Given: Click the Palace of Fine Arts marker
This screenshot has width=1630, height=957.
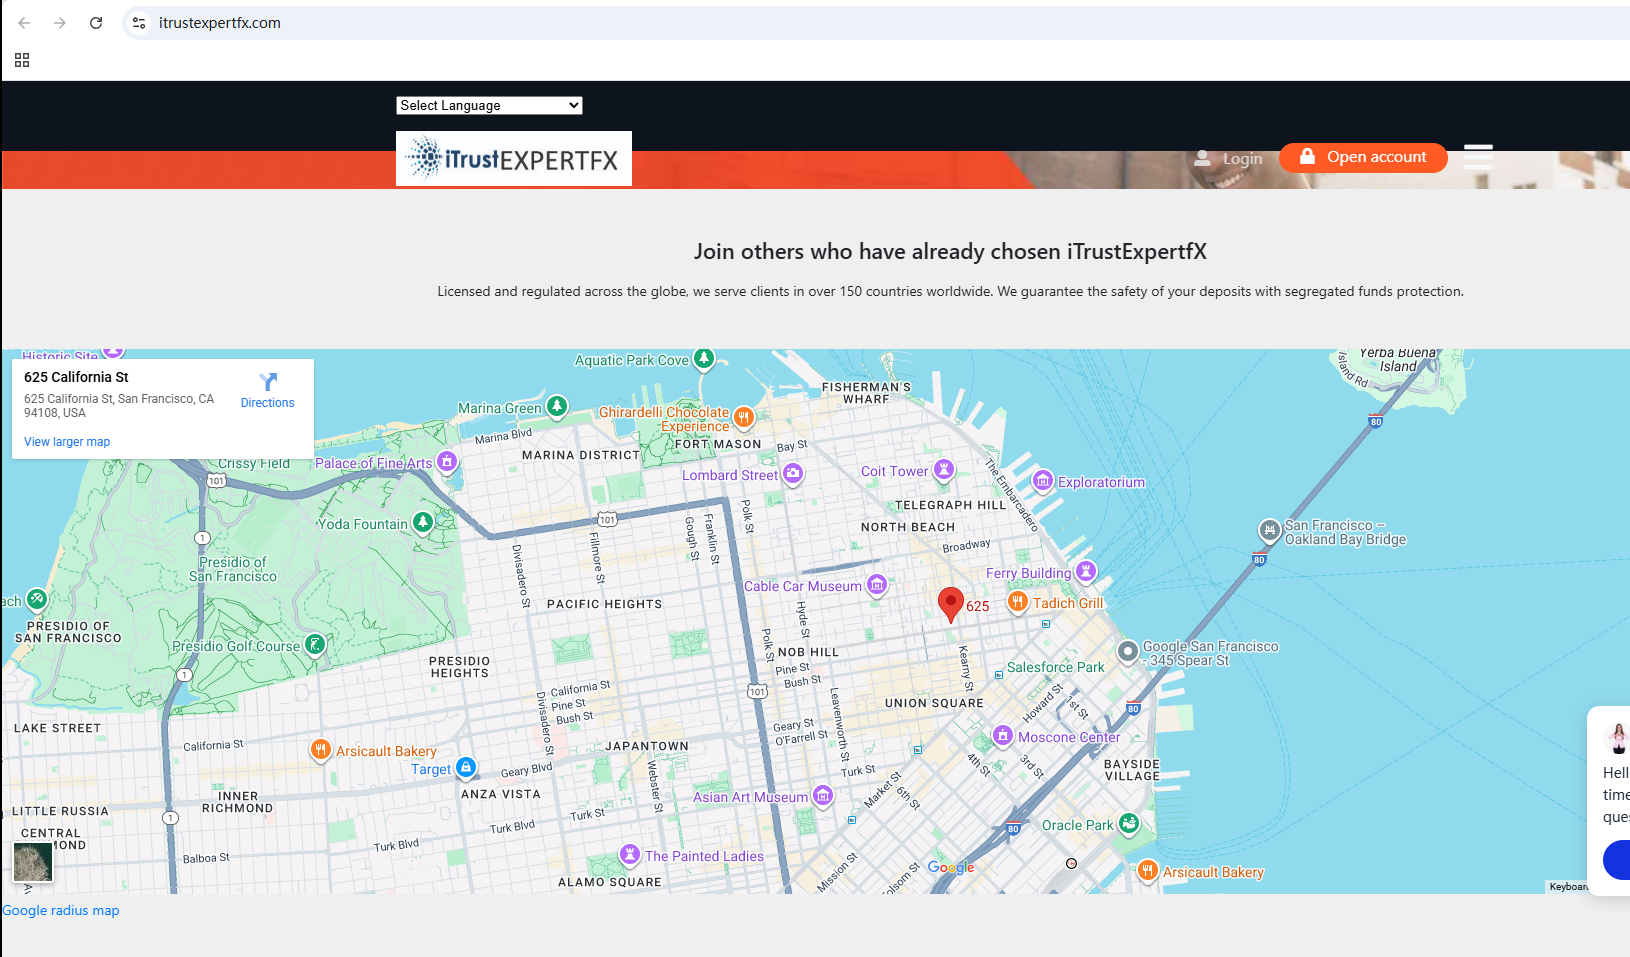Looking at the screenshot, I should pyautogui.click(x=447, y=462).
